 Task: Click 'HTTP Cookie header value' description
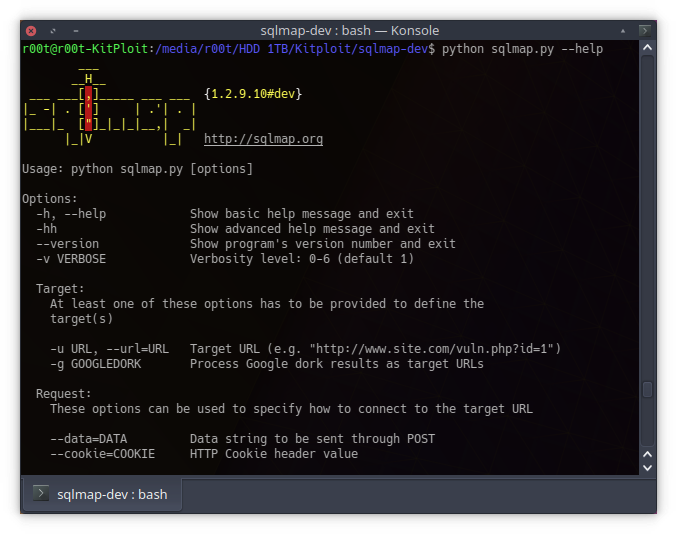pyautogui.click(x=274, y=454)
